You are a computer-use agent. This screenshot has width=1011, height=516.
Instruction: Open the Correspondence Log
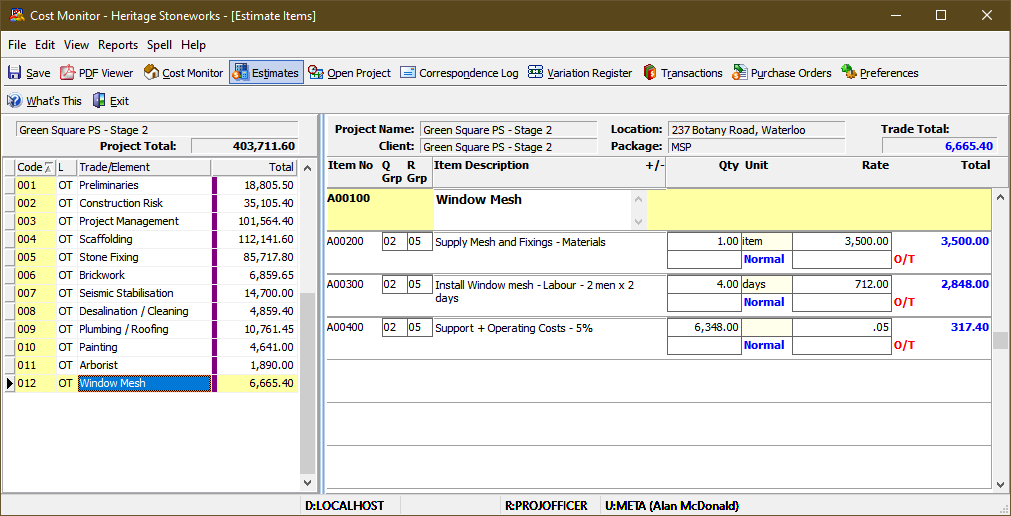459,73
